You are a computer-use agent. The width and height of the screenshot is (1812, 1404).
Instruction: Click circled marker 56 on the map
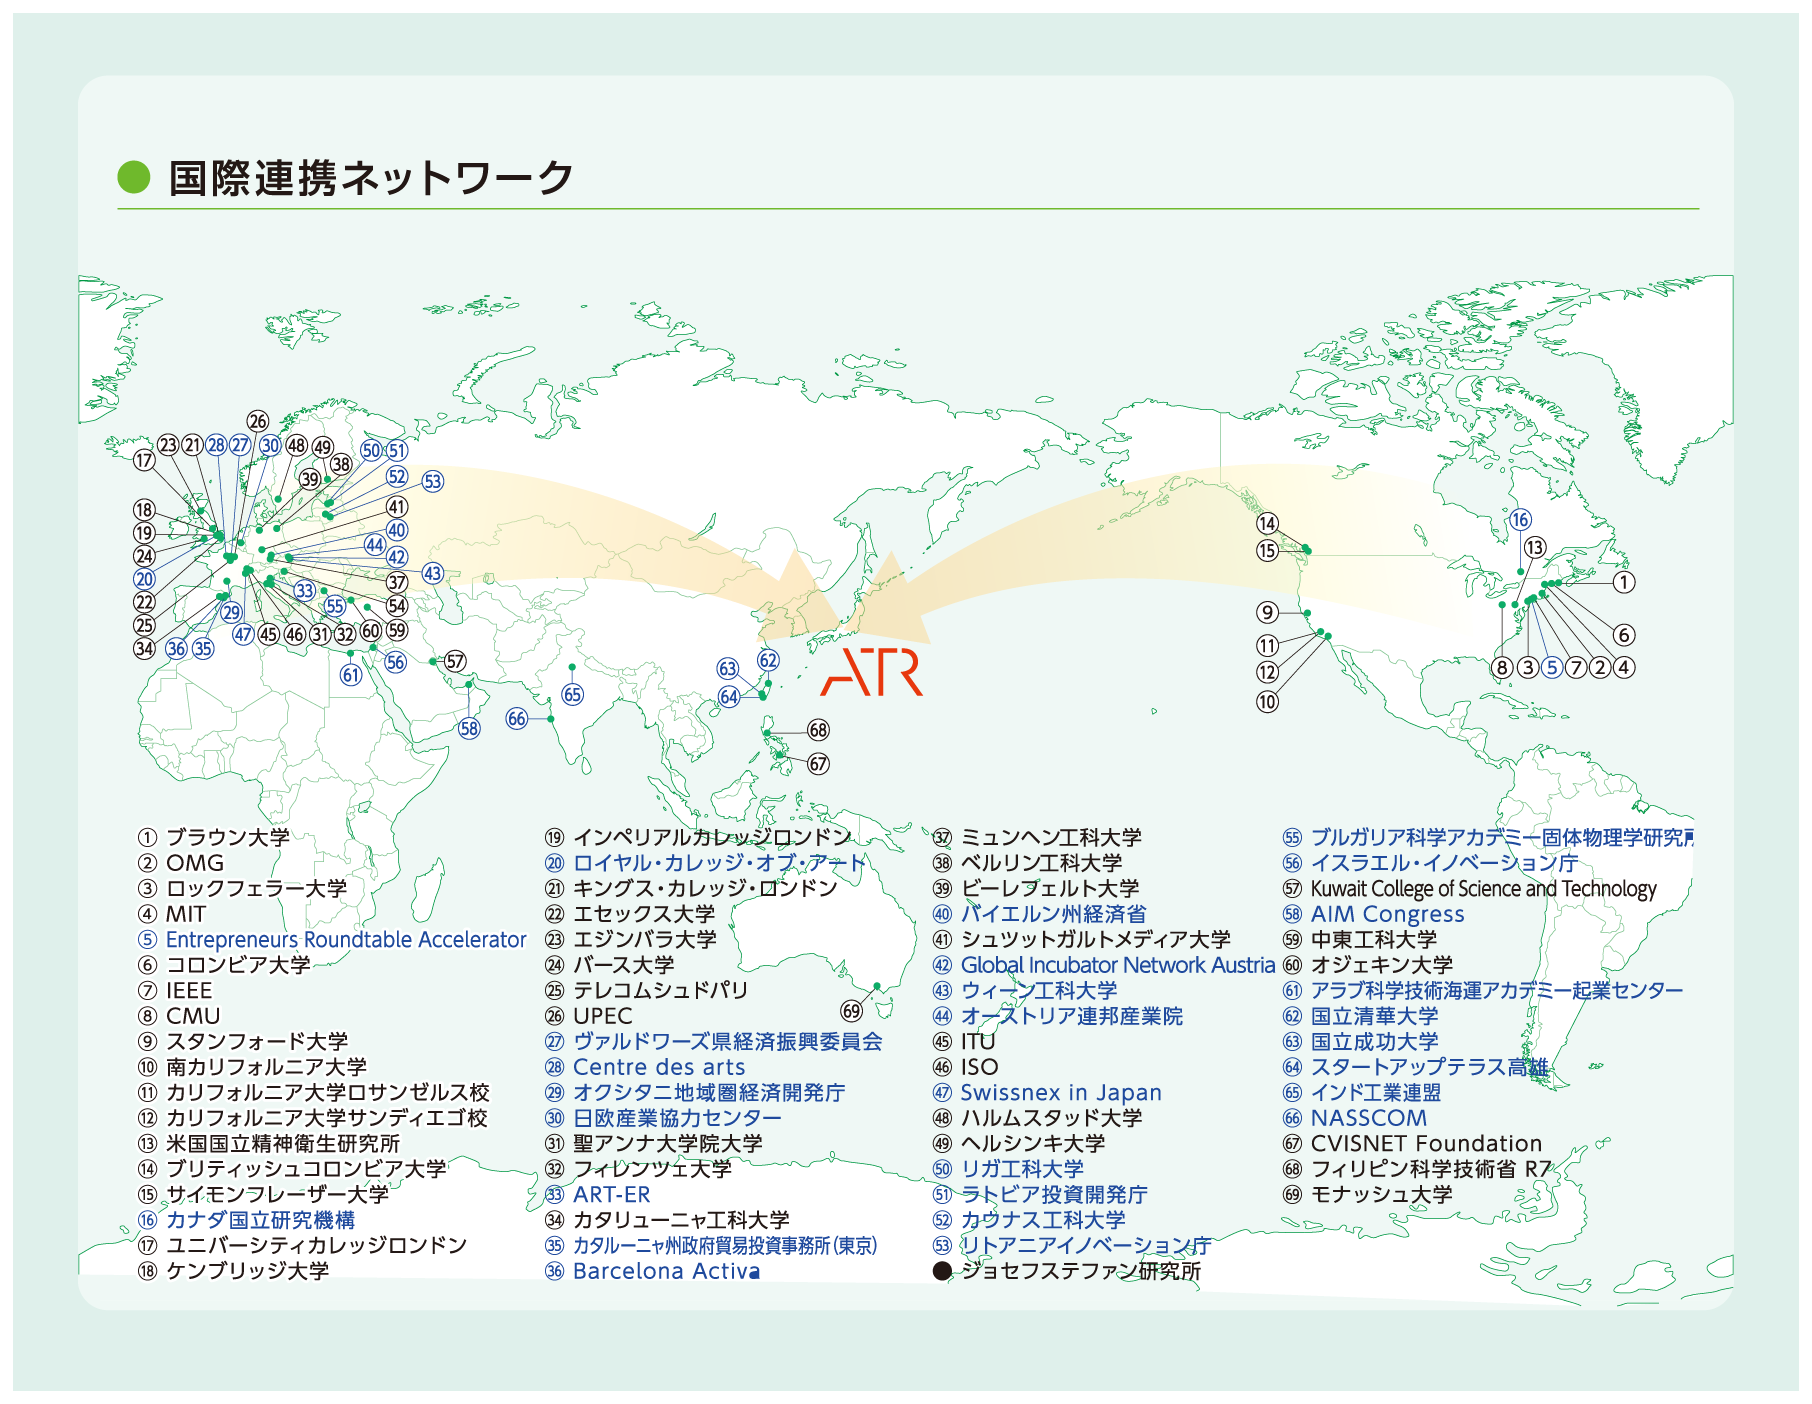coord(396,662)
